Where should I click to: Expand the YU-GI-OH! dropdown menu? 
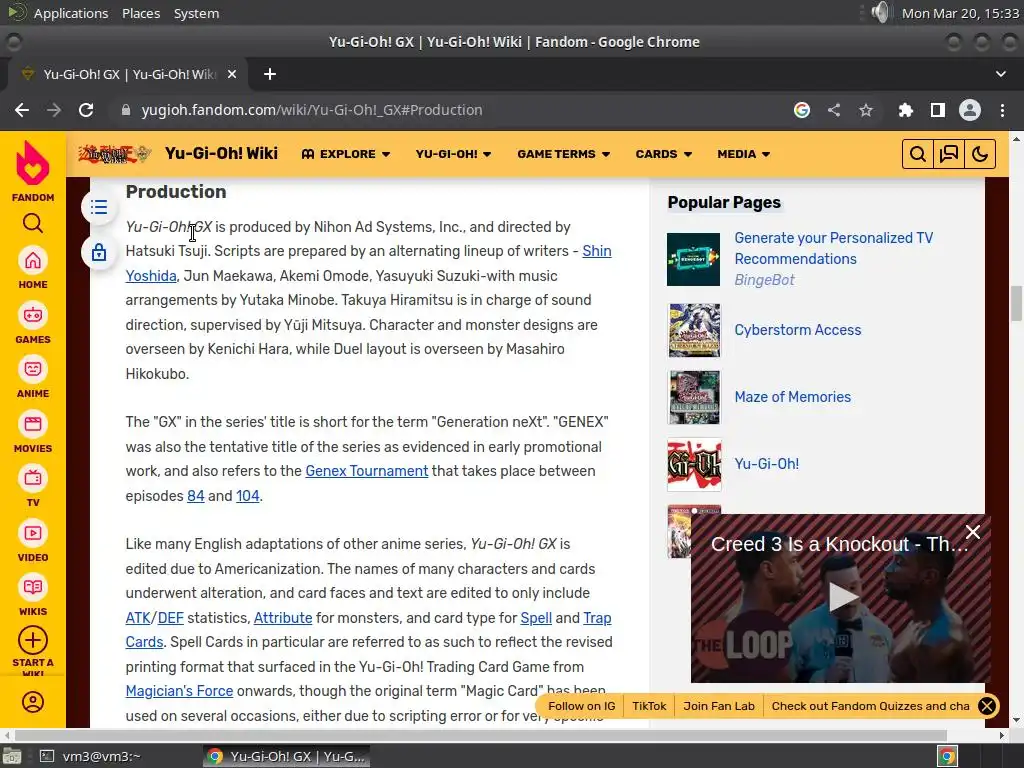453,154
